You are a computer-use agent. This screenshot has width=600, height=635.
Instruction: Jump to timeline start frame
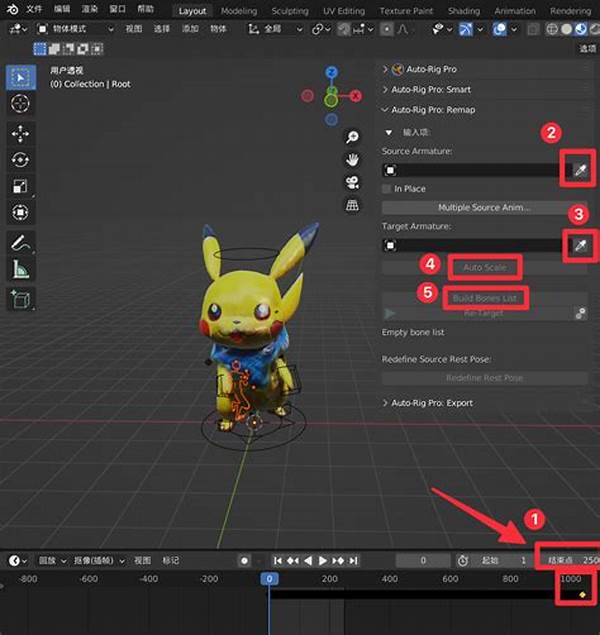[x=278, y=560]
